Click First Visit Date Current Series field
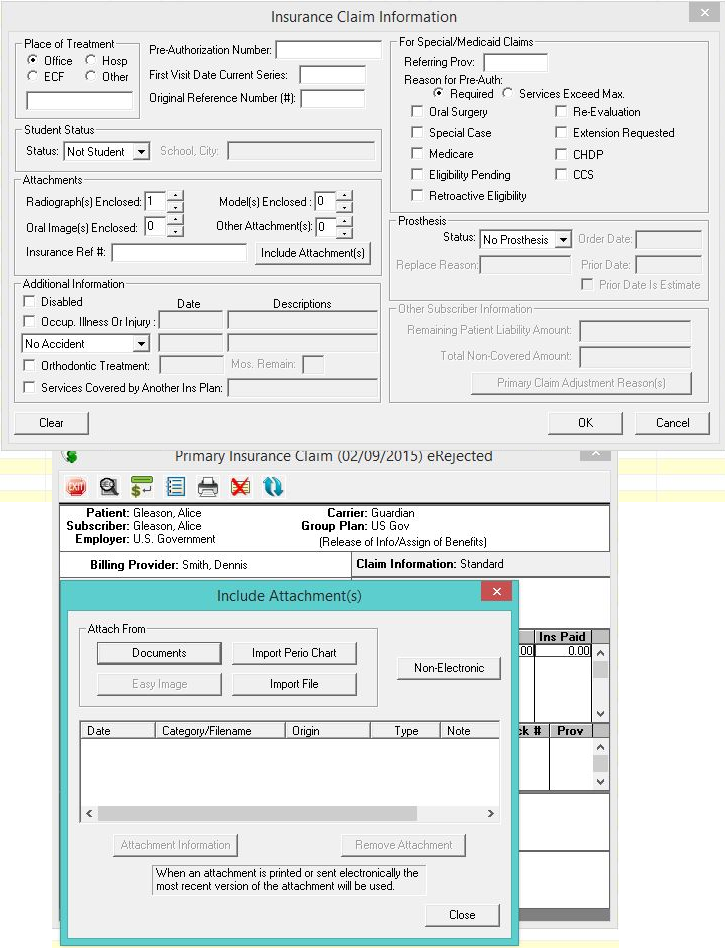The width and height of the screenshot is (725, 948). (333, 75)
